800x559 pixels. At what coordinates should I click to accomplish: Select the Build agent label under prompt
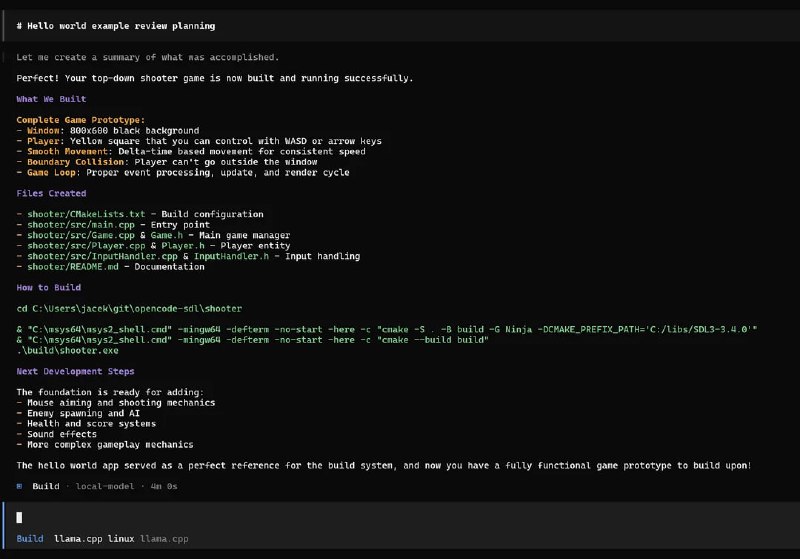29,539
